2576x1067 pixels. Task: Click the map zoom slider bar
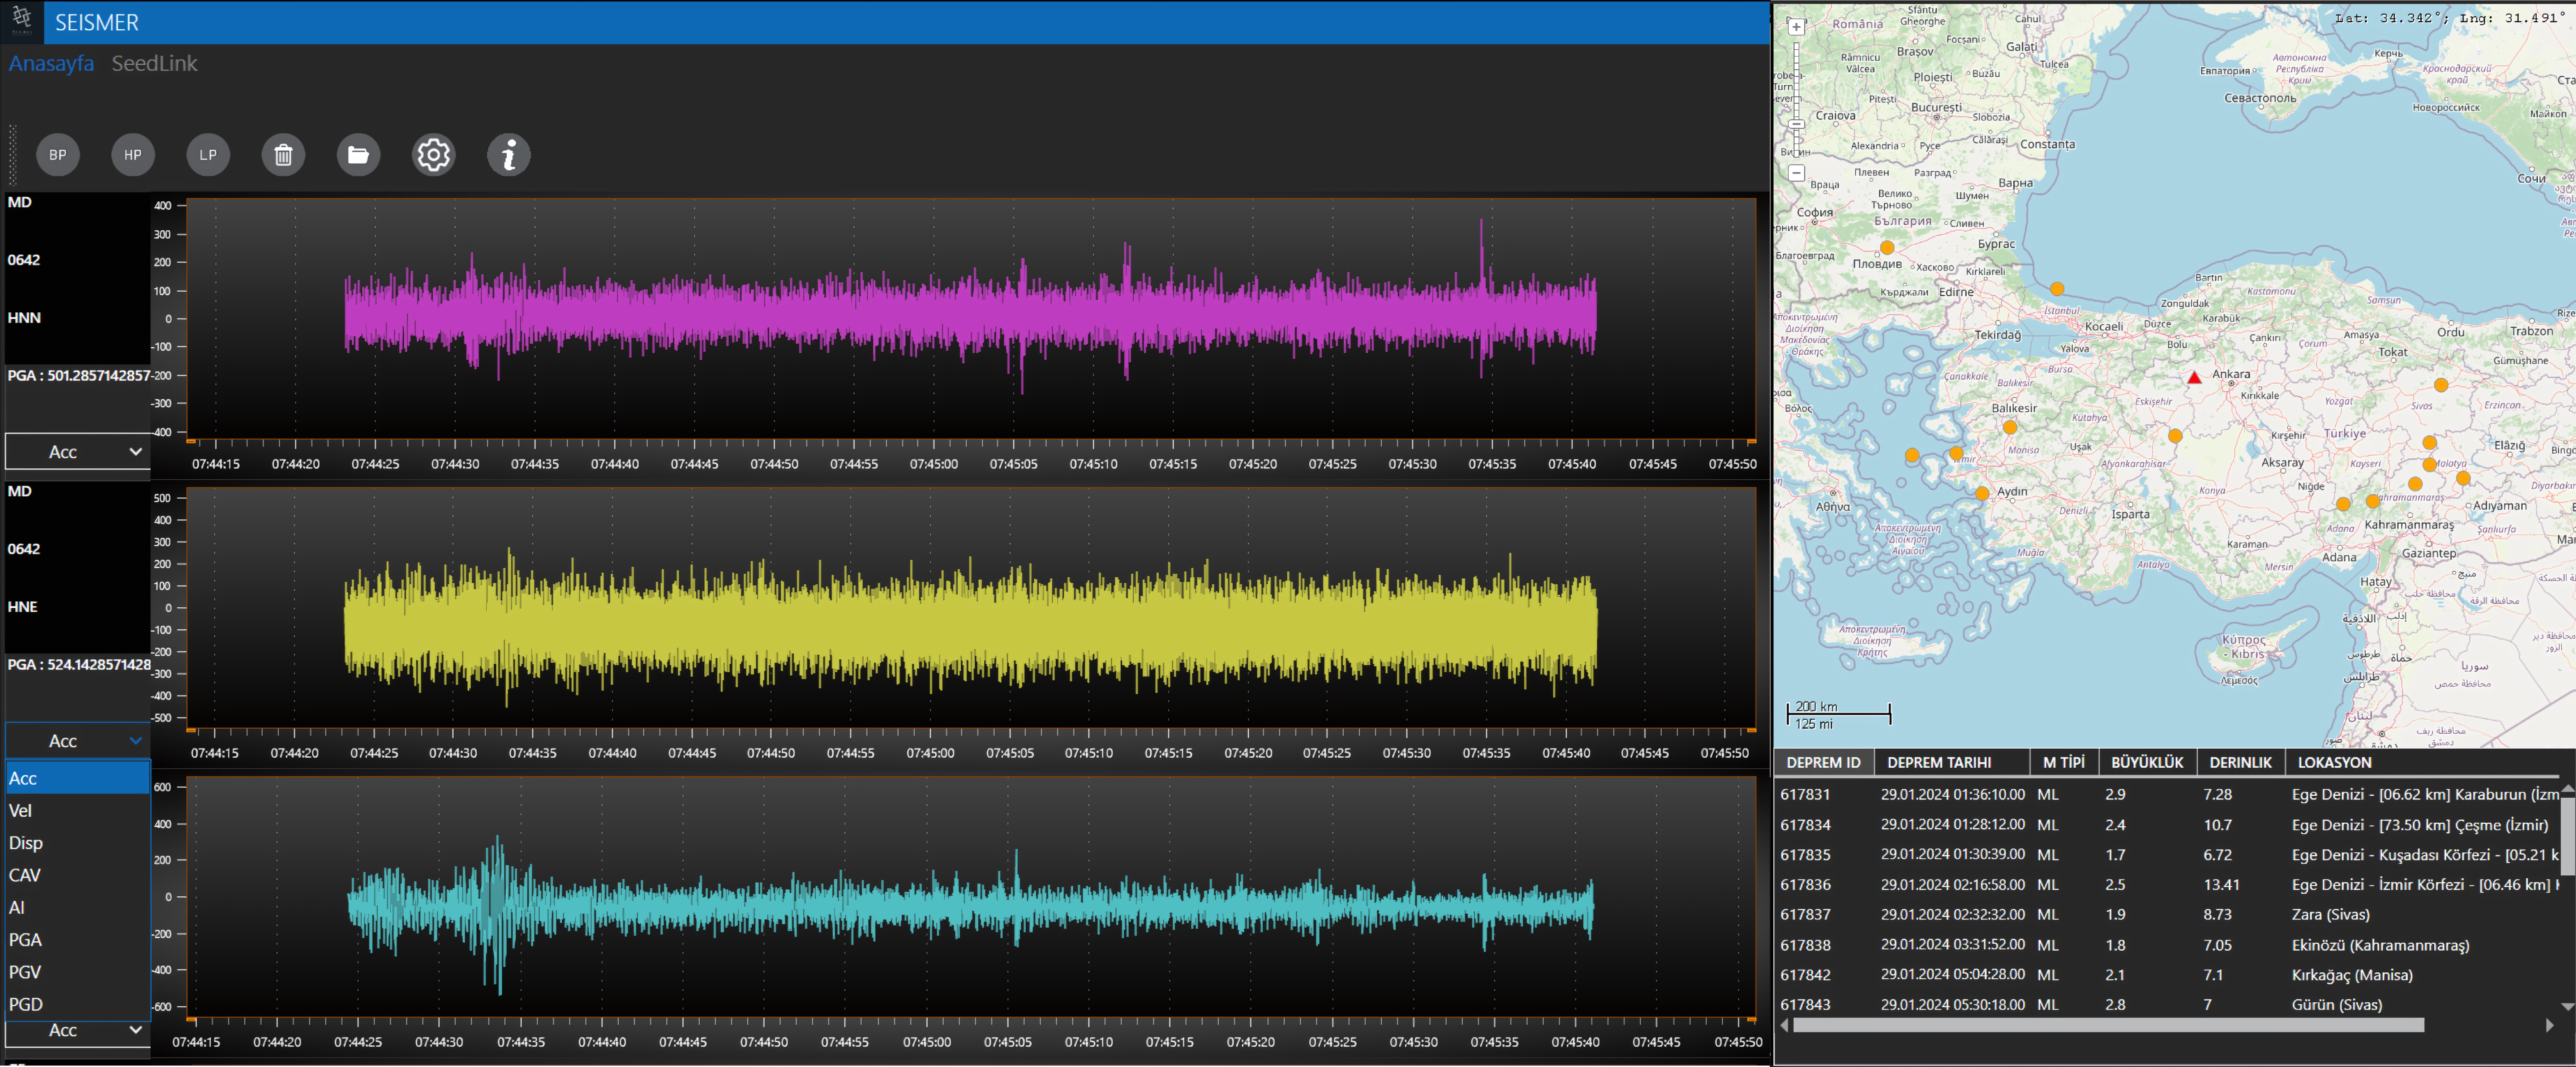[1796, 100]
